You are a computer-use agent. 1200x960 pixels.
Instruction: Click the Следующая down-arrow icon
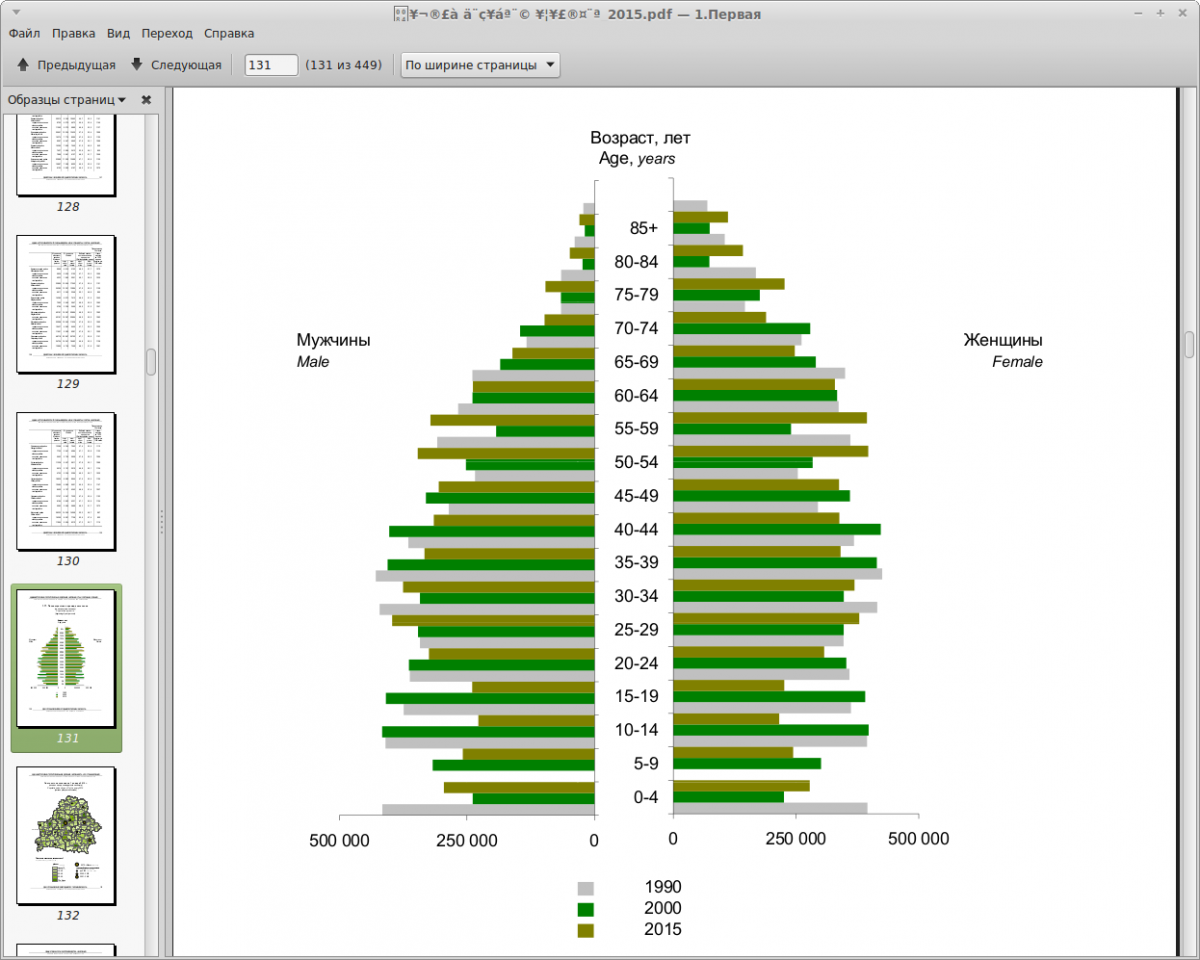137,65
